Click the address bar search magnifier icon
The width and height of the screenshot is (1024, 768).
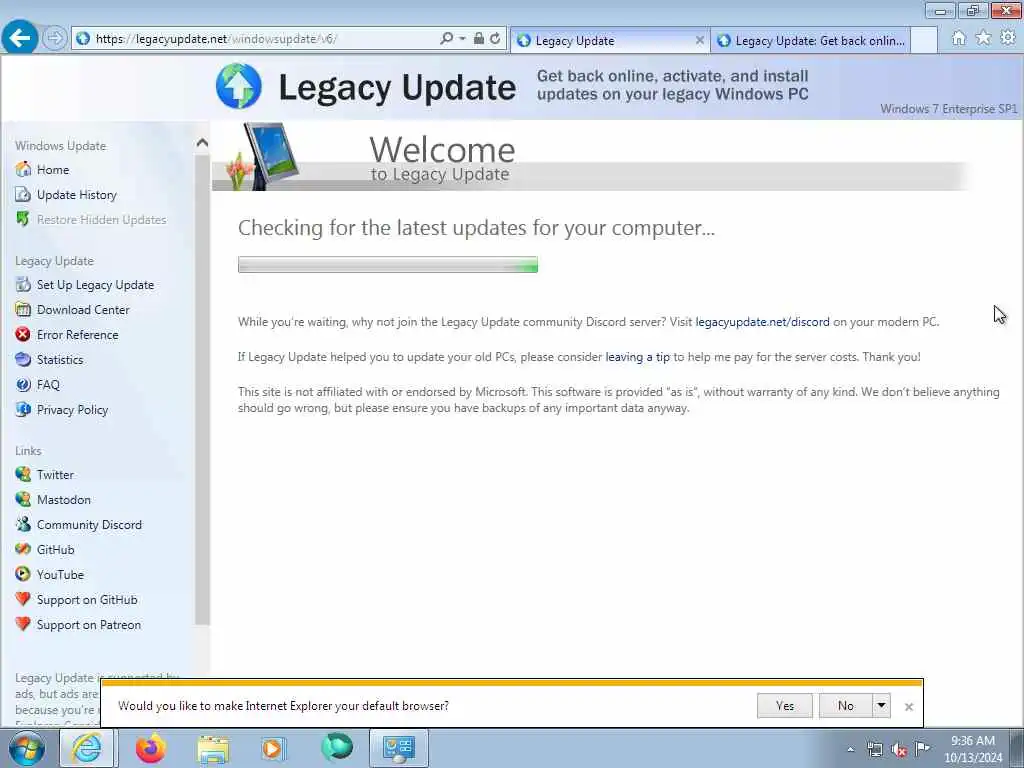(x=446, y=39)
